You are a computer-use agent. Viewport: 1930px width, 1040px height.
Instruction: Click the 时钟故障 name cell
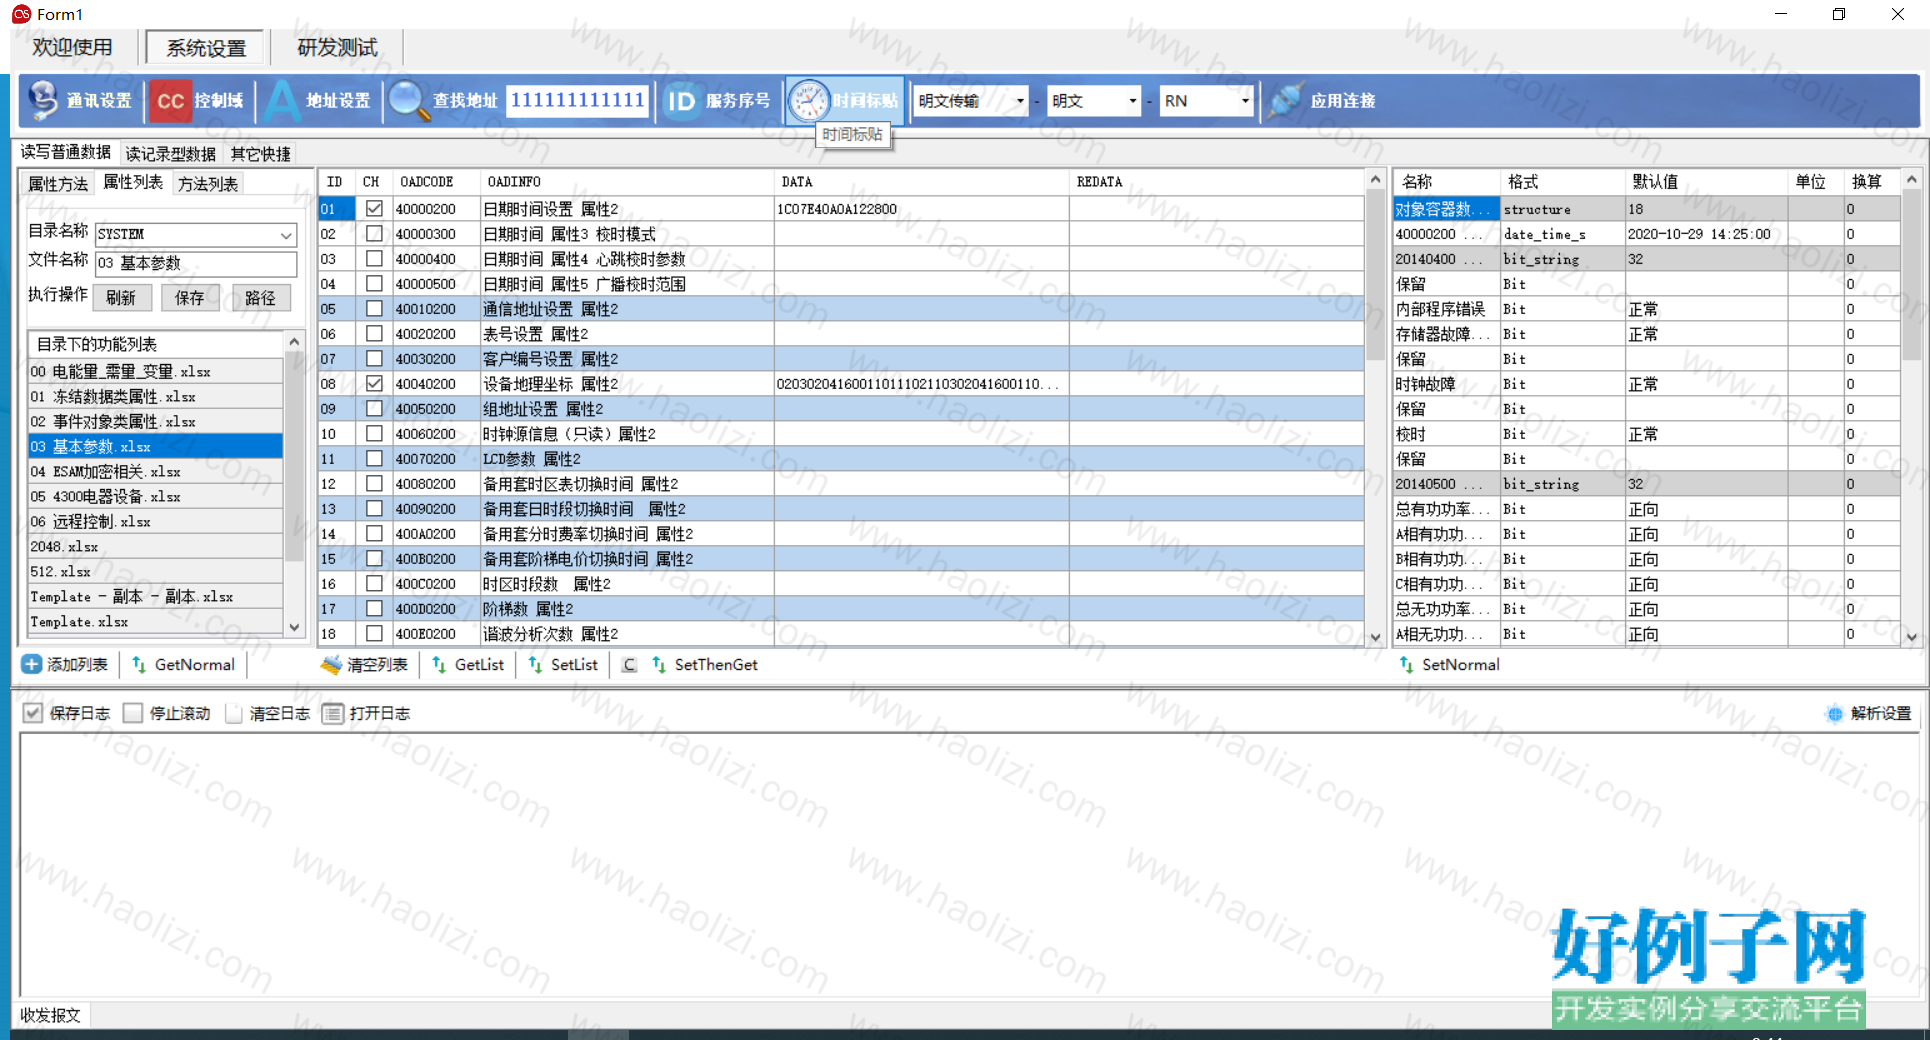[x=1447, y=384]
